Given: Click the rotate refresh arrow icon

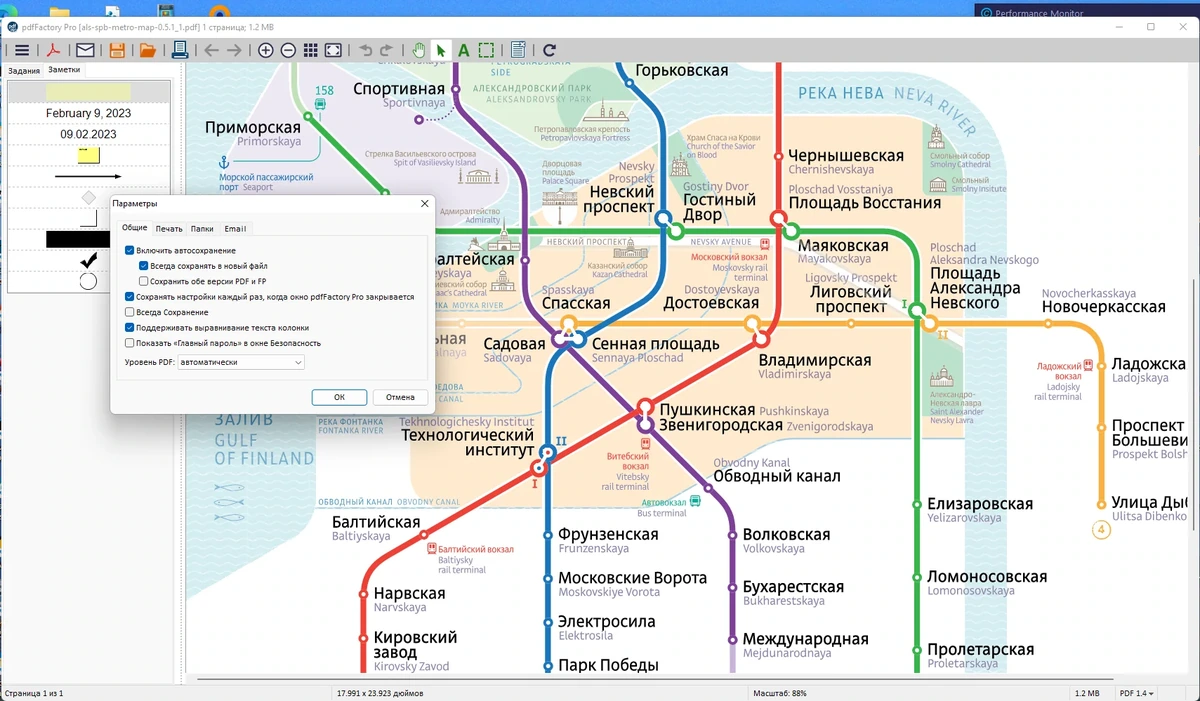Looking at the screenshot, I should pos(549,50).
